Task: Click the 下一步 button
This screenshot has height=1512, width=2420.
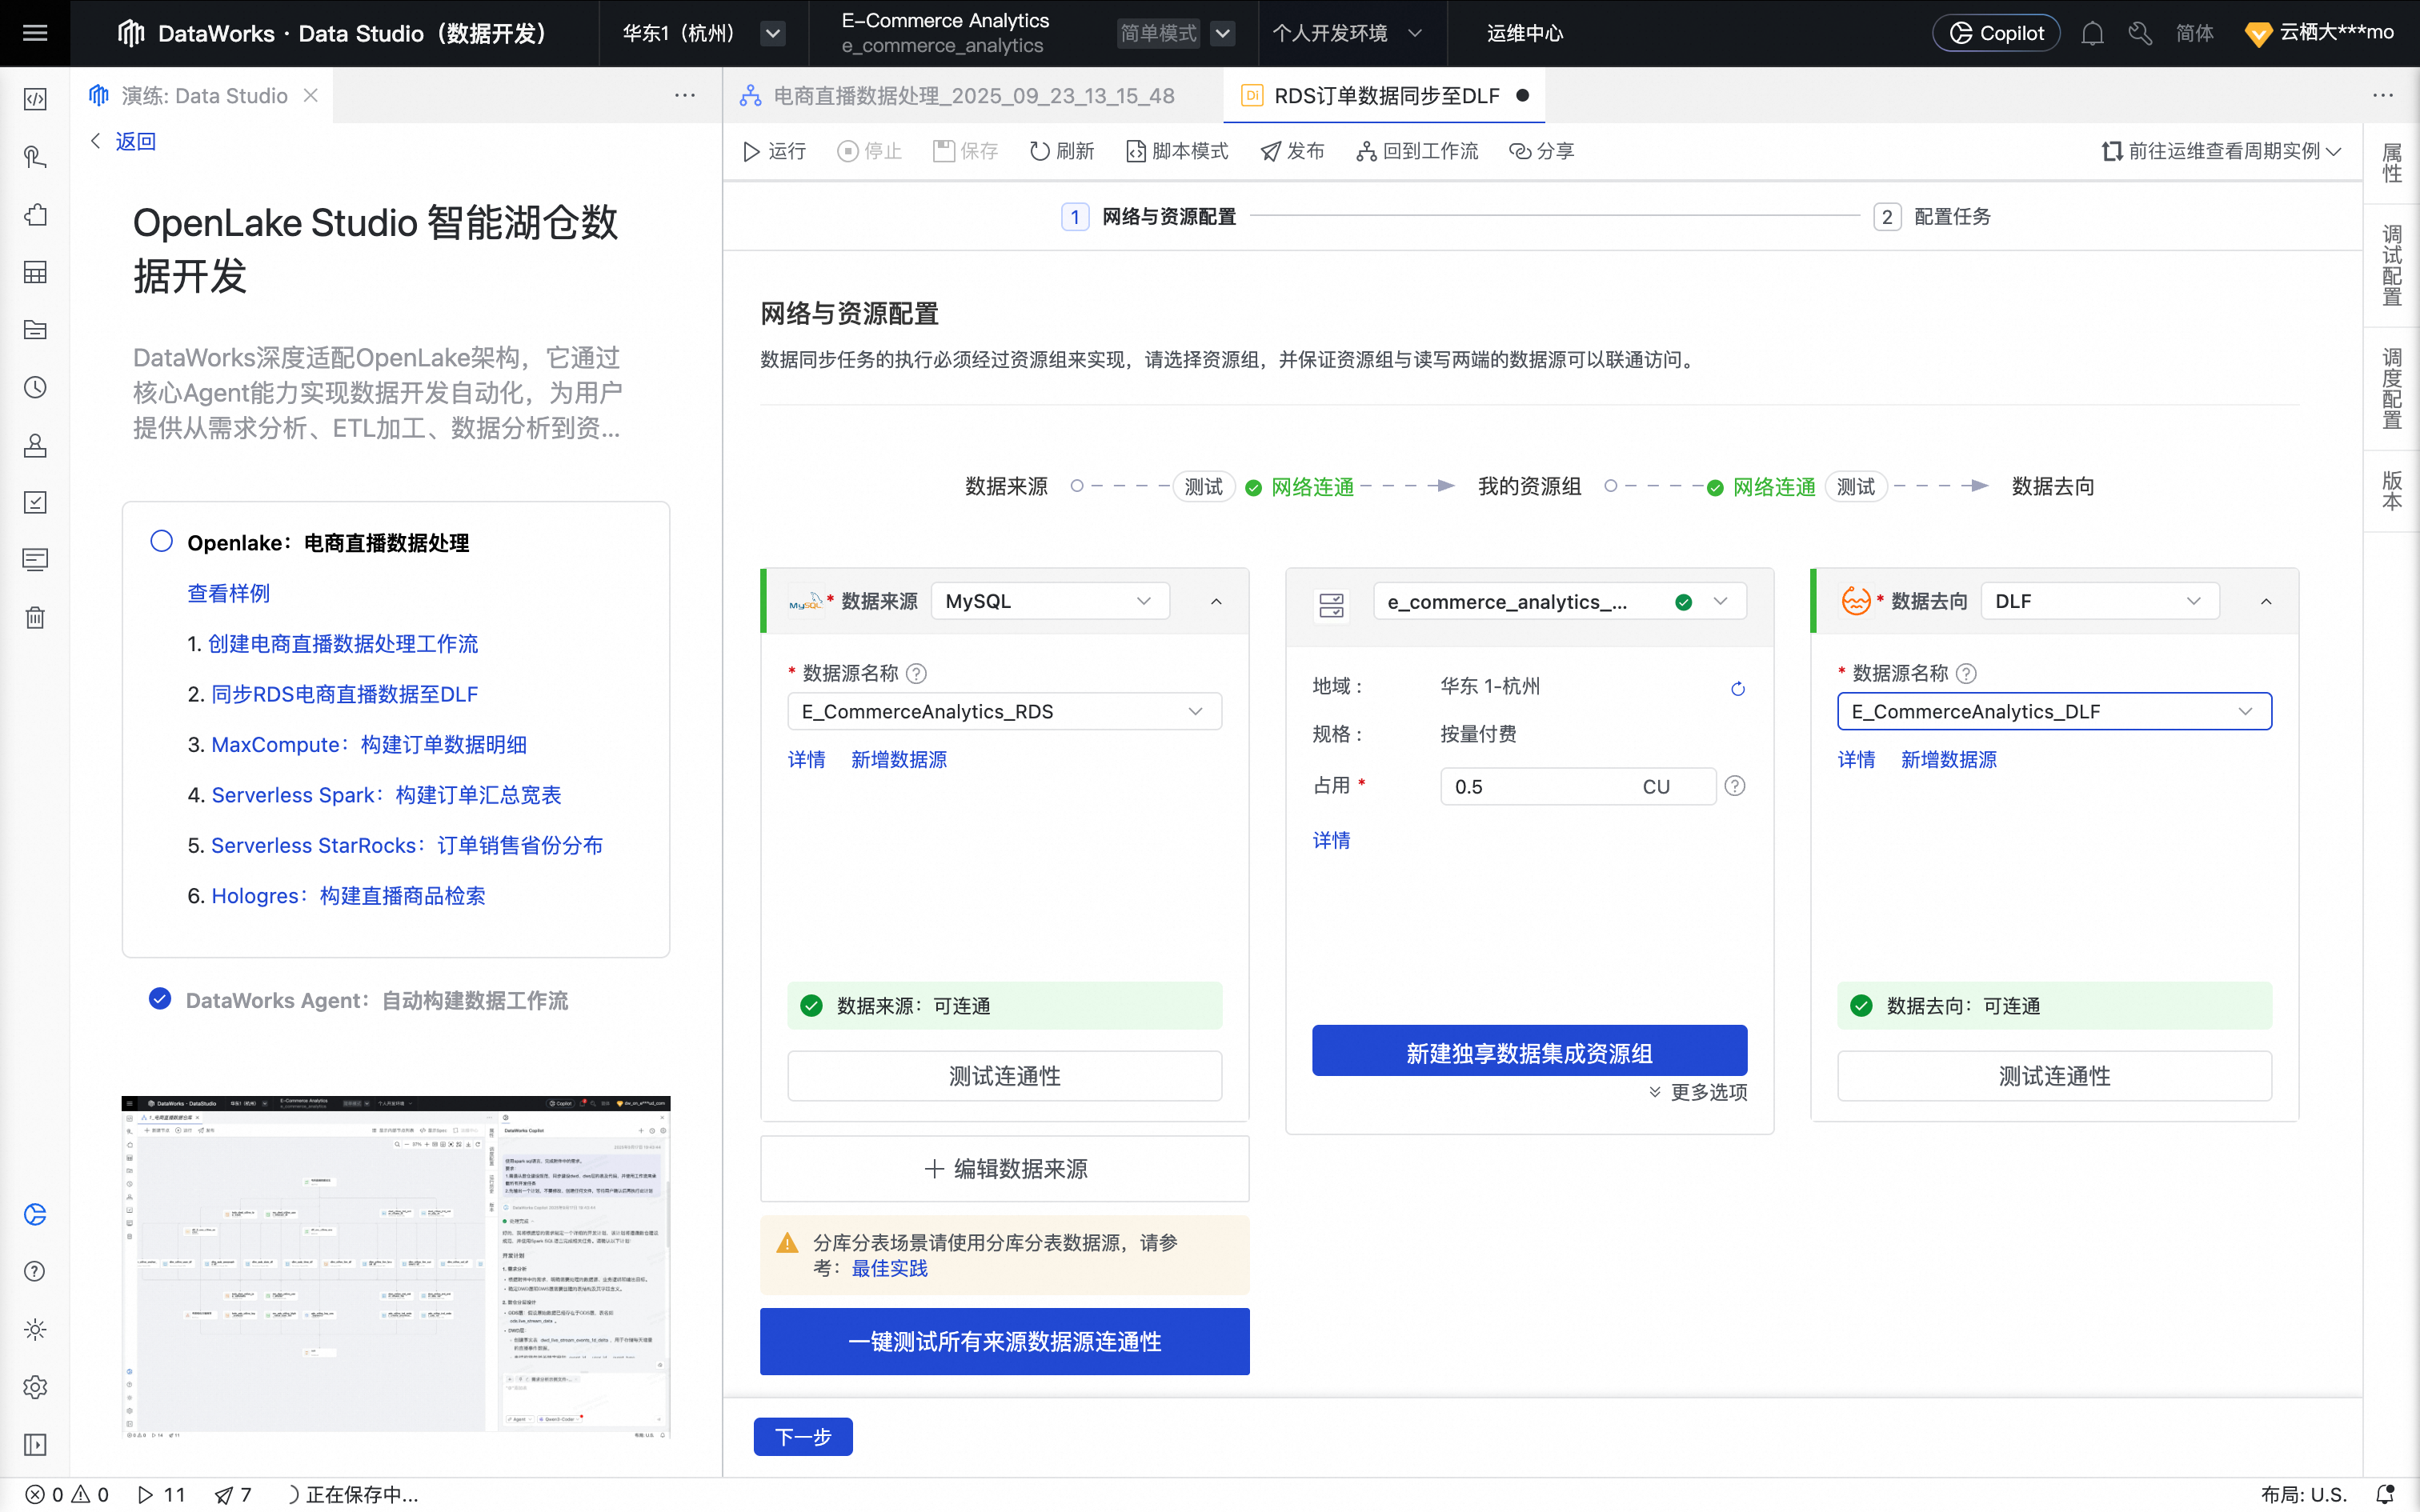Action: click(x=803, y=1436)
